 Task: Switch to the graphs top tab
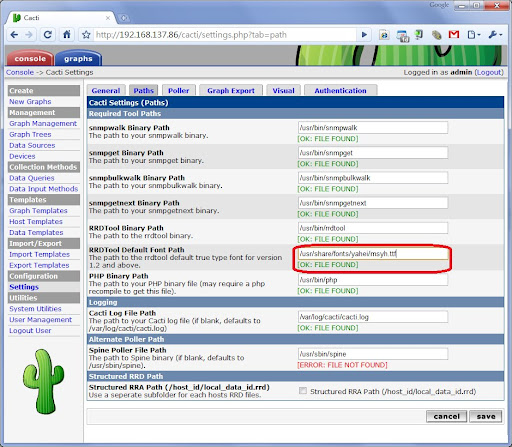78,58
